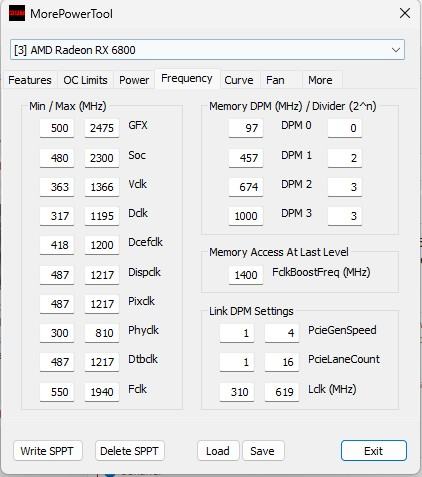
Task: Click the Write SPPT button
Action: 47,451
